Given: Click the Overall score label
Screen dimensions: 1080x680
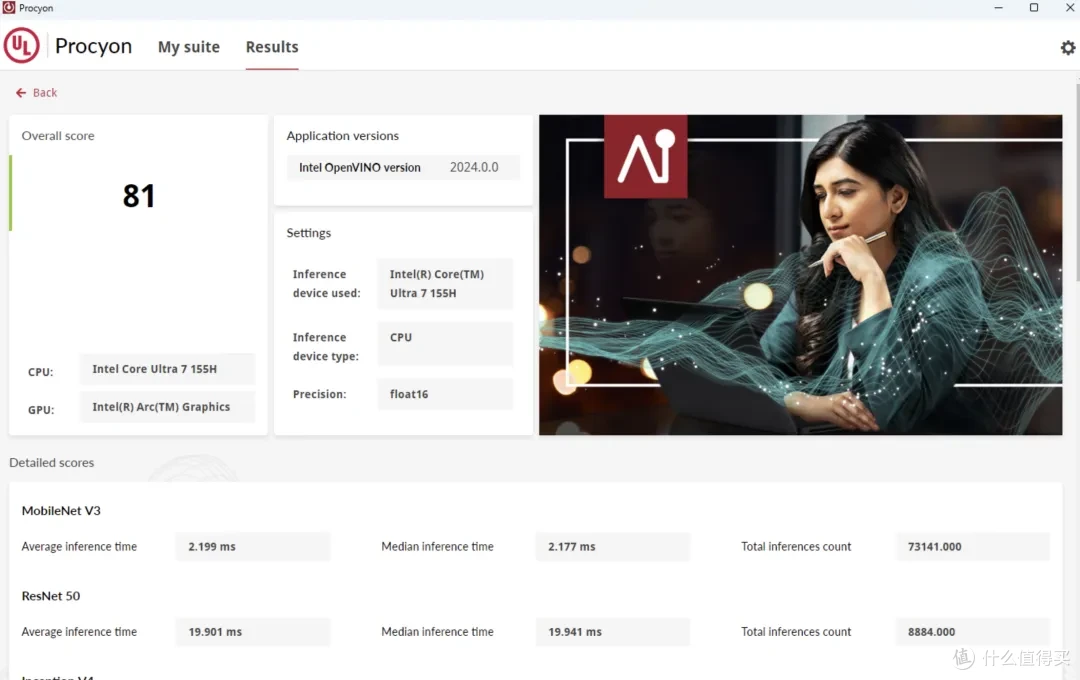Looking at the screenshot, I should click(58, 136).
